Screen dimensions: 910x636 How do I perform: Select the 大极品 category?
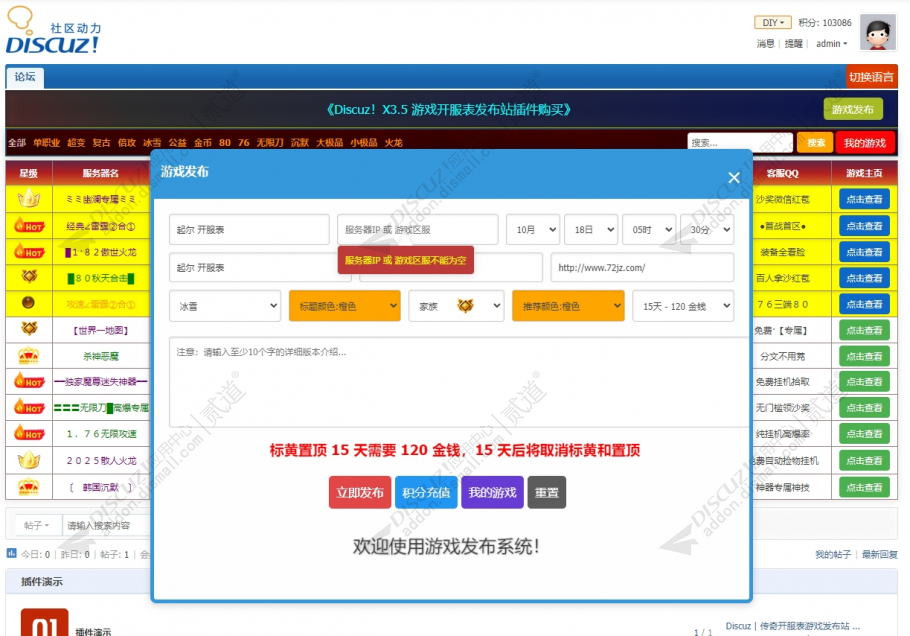pos(330,143)
